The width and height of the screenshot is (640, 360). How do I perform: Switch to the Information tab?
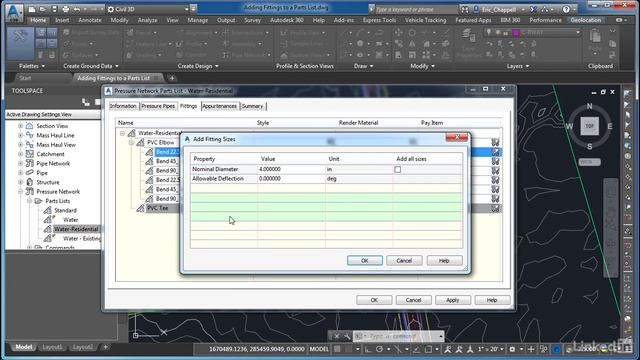pyautogui.click(x=123, y=106)
